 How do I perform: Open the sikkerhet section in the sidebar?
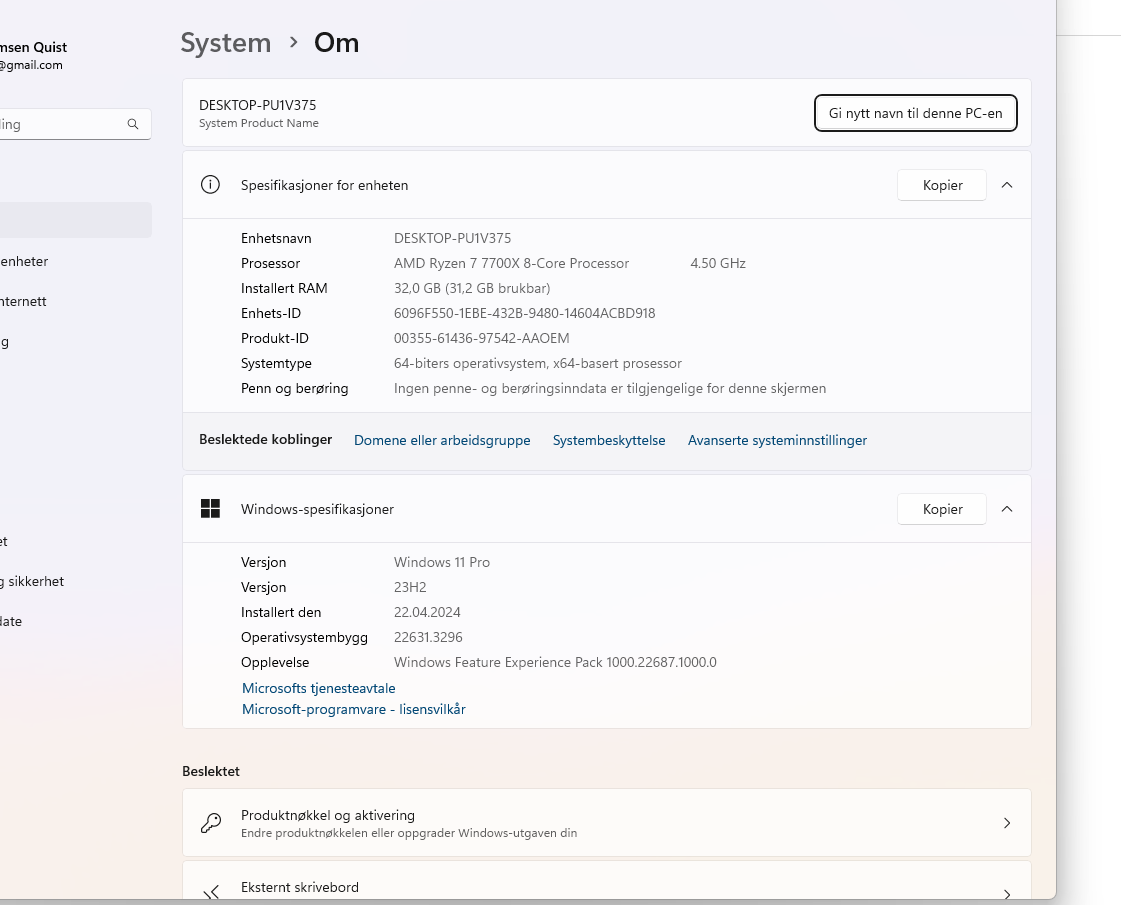[35, 581]
